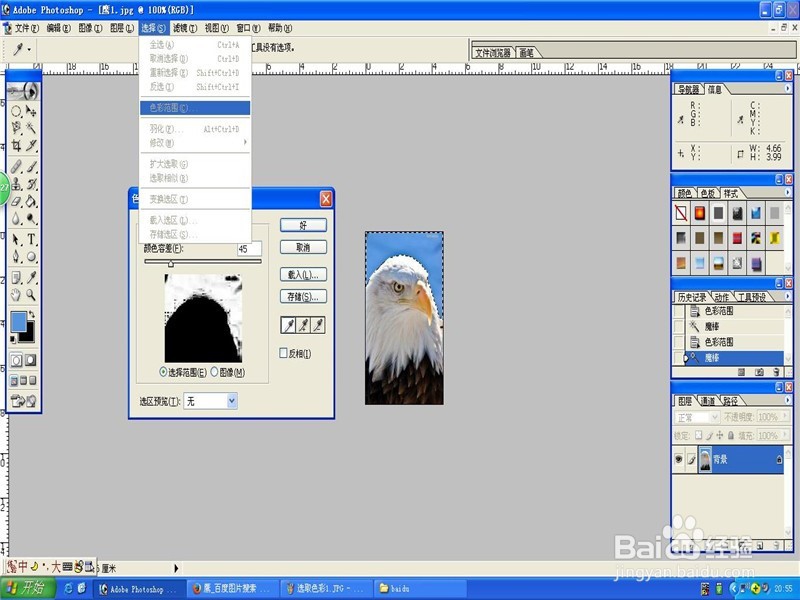This screenshot has height=600, width=800.
Task: Open the 填充 fill slider arrow
Action: pos(784,435)
